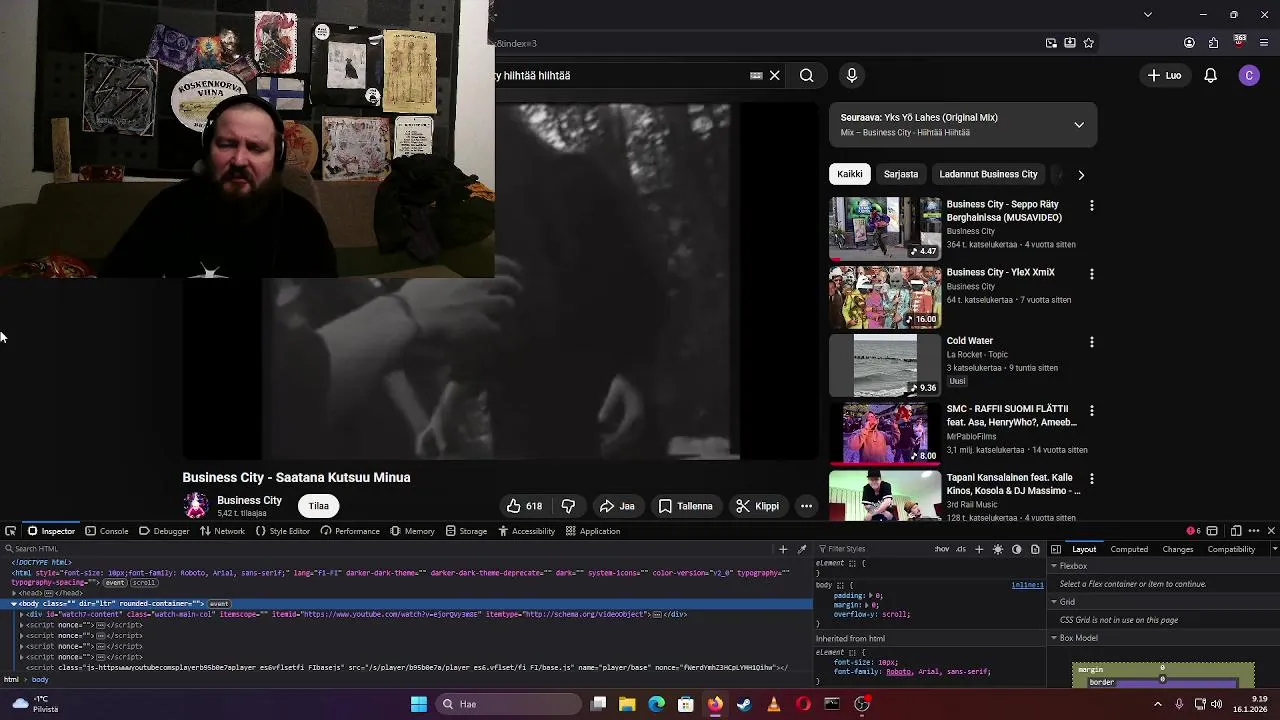Activate the eyedropper color picker tool
This screenshot has width=1280, height=720.
802,549
